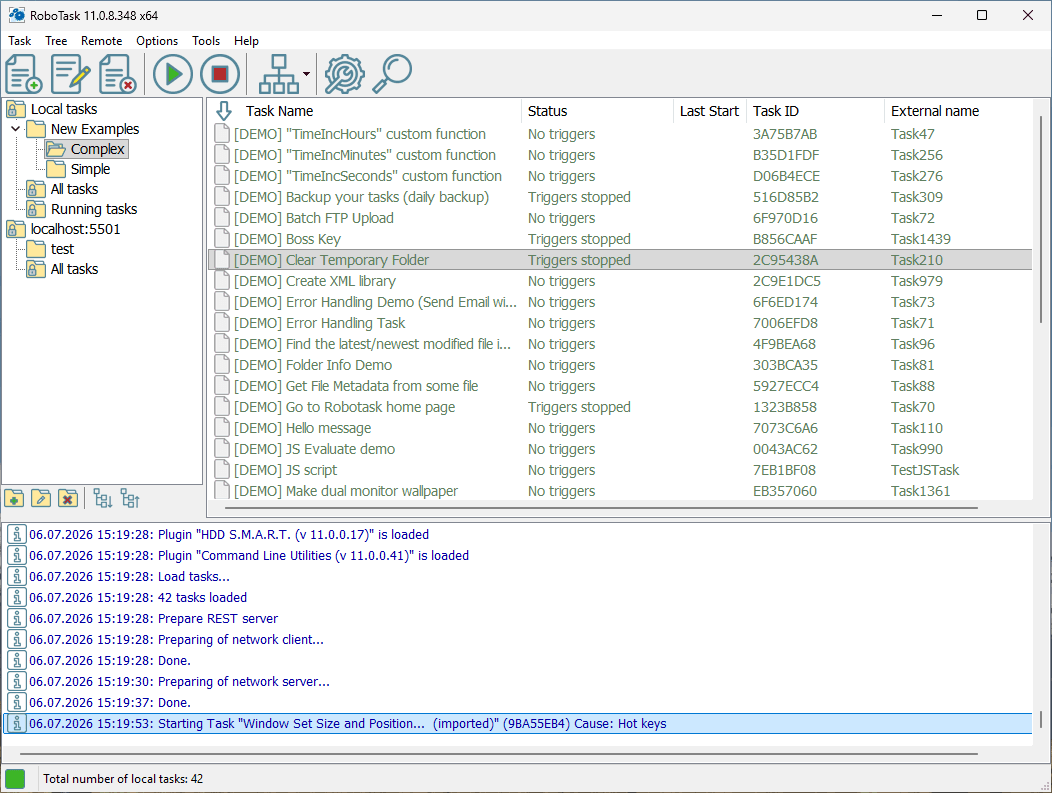Sort by the External name column header
Screen dimensions: 1052x793
935,111
